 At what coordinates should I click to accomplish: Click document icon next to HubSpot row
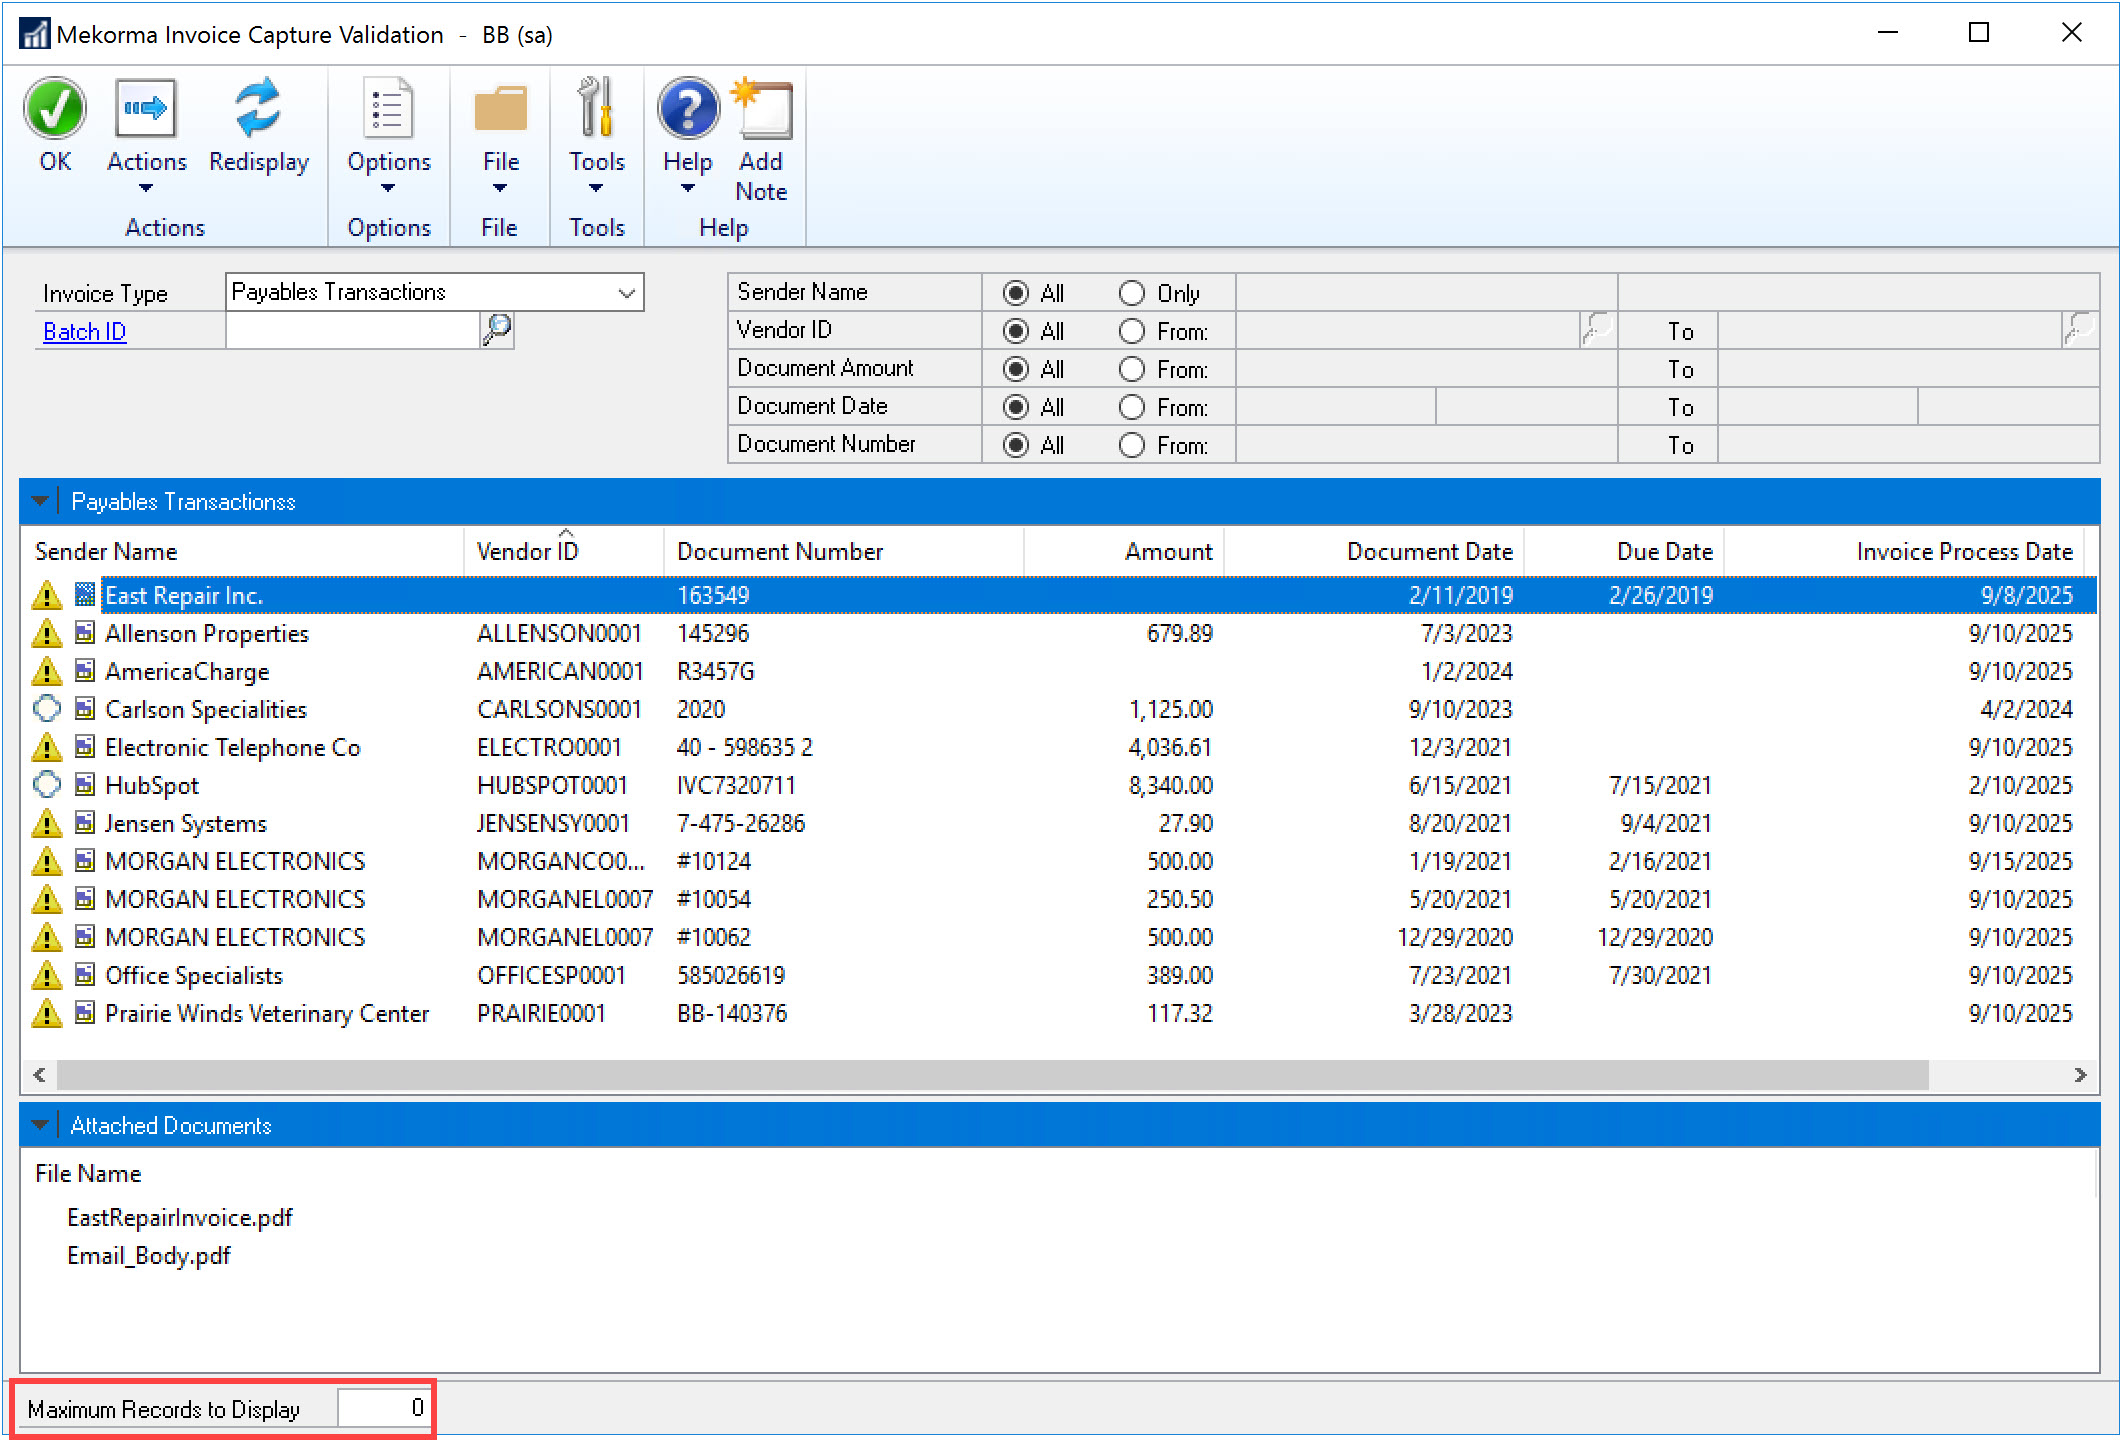(x=85, y=785)
